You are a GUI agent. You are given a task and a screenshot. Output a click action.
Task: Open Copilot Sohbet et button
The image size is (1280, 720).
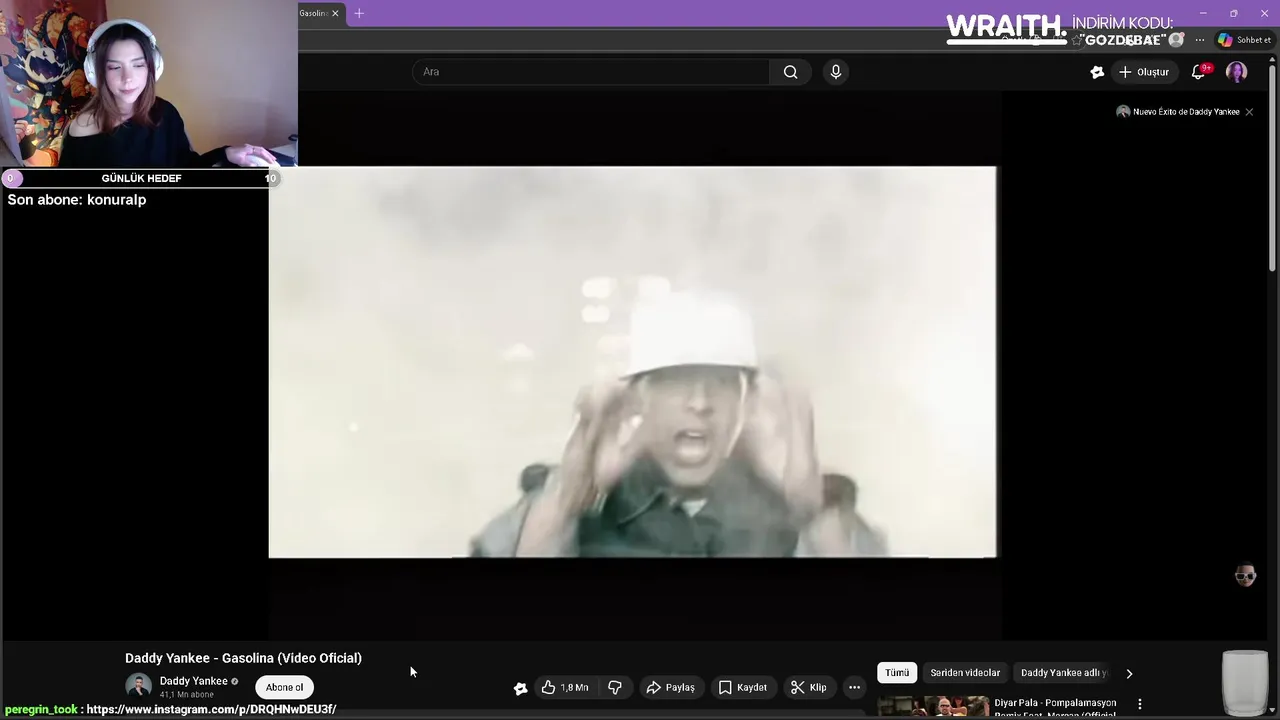[1244, 40]
